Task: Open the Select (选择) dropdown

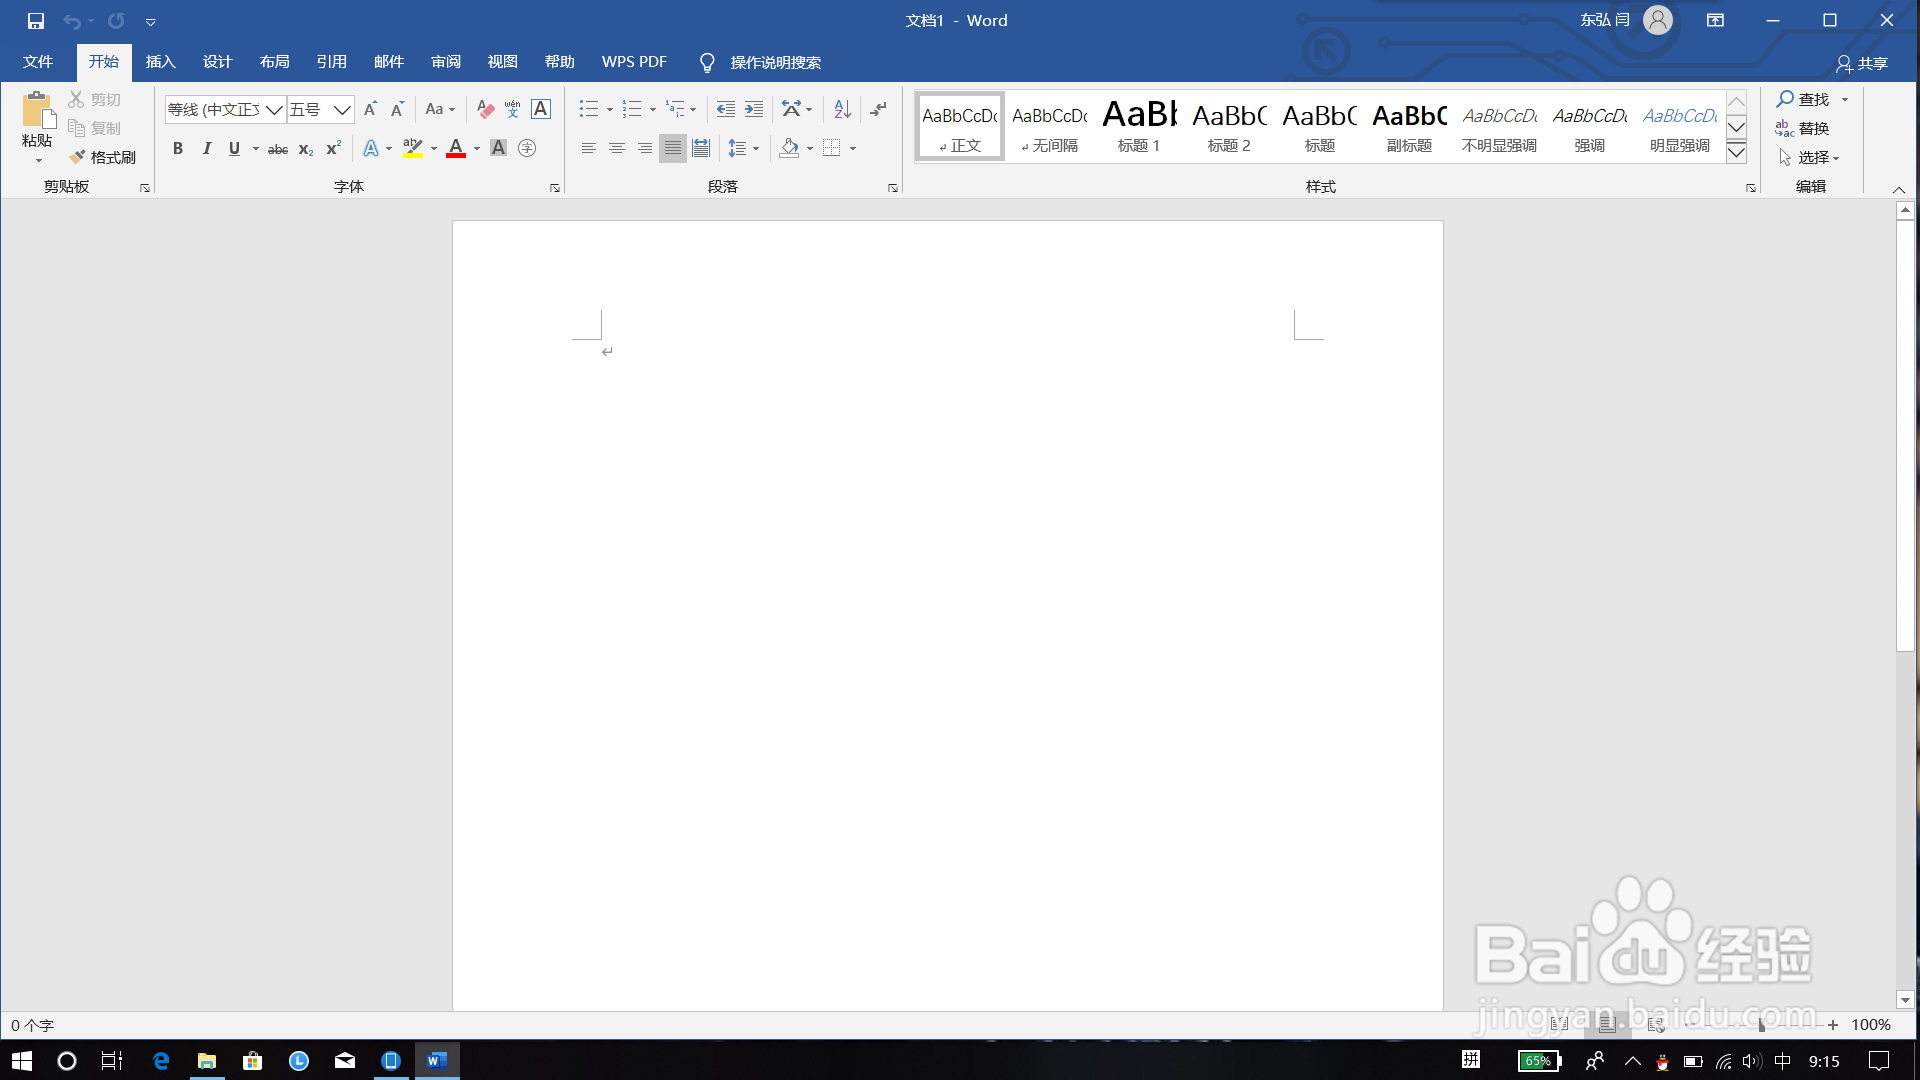Action: pyautogui.click(x=1809, y=157)
